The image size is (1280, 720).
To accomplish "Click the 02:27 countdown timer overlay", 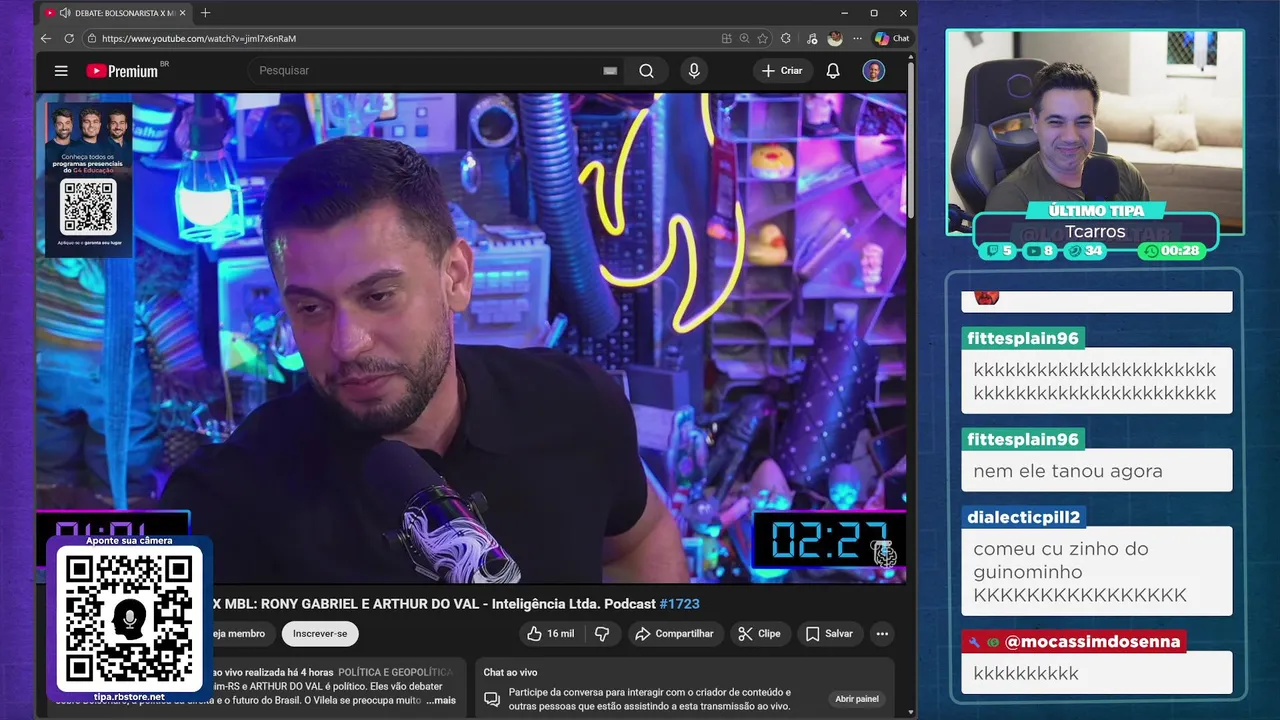I will pos(829,540).
